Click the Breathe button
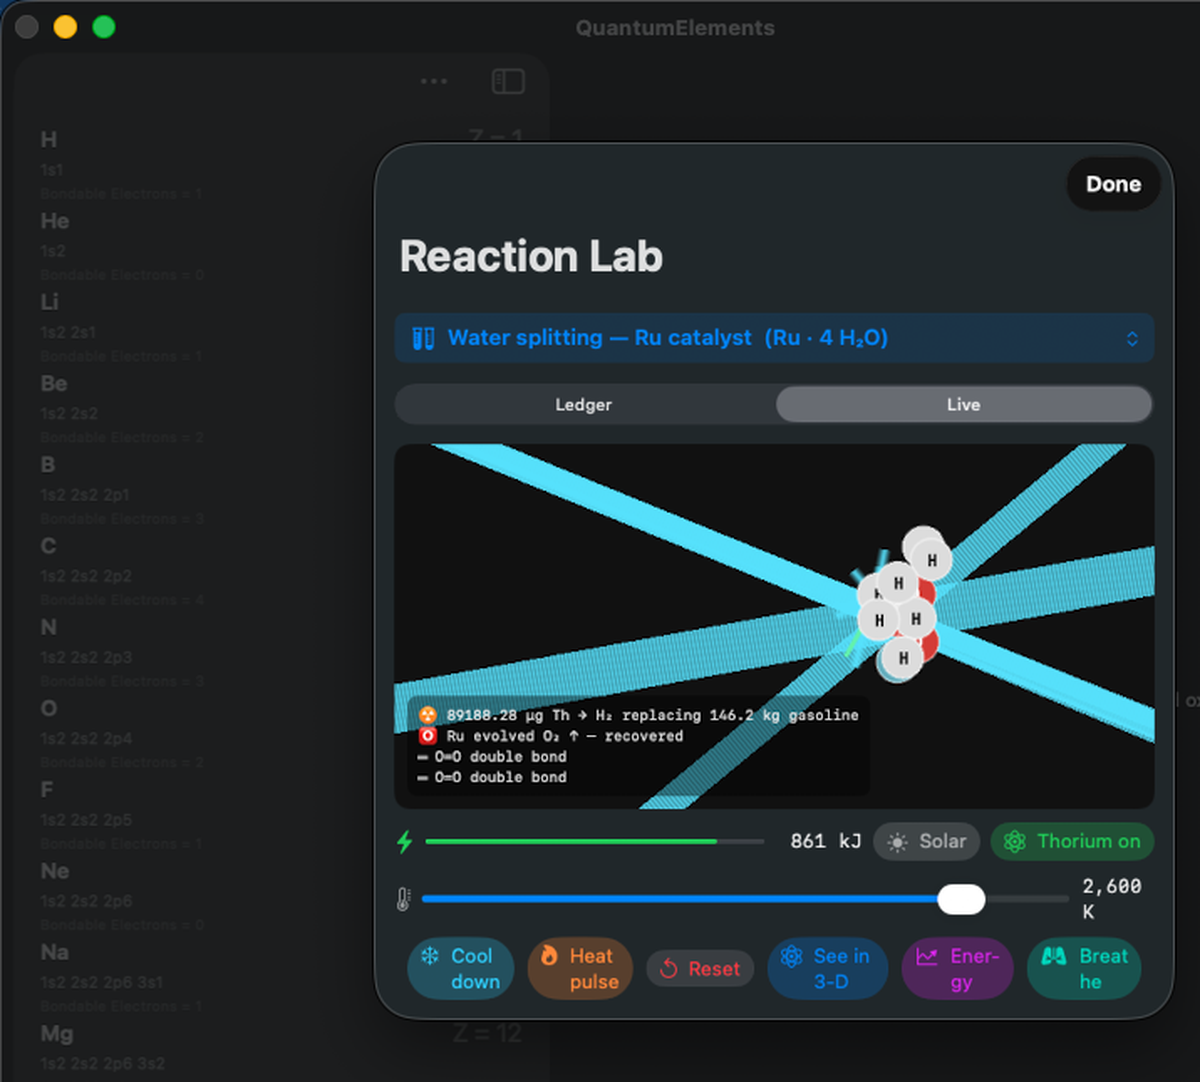 tap(1084, 969)
